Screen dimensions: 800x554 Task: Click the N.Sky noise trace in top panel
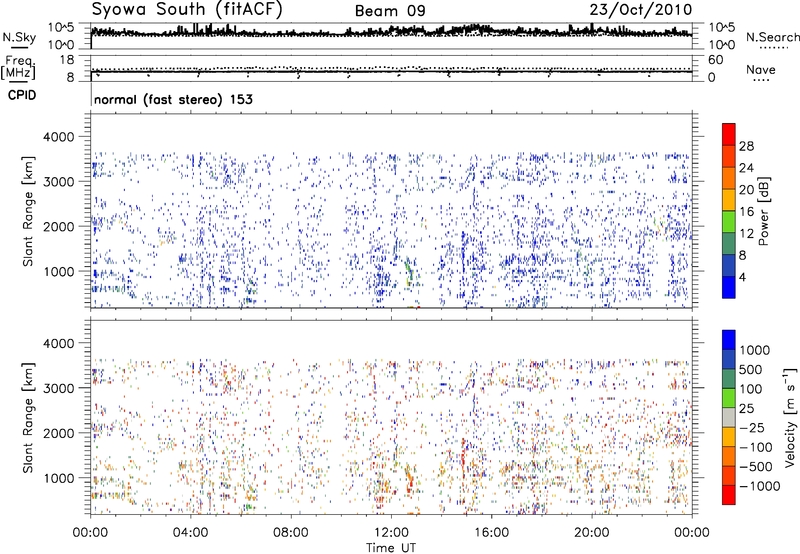391,32
